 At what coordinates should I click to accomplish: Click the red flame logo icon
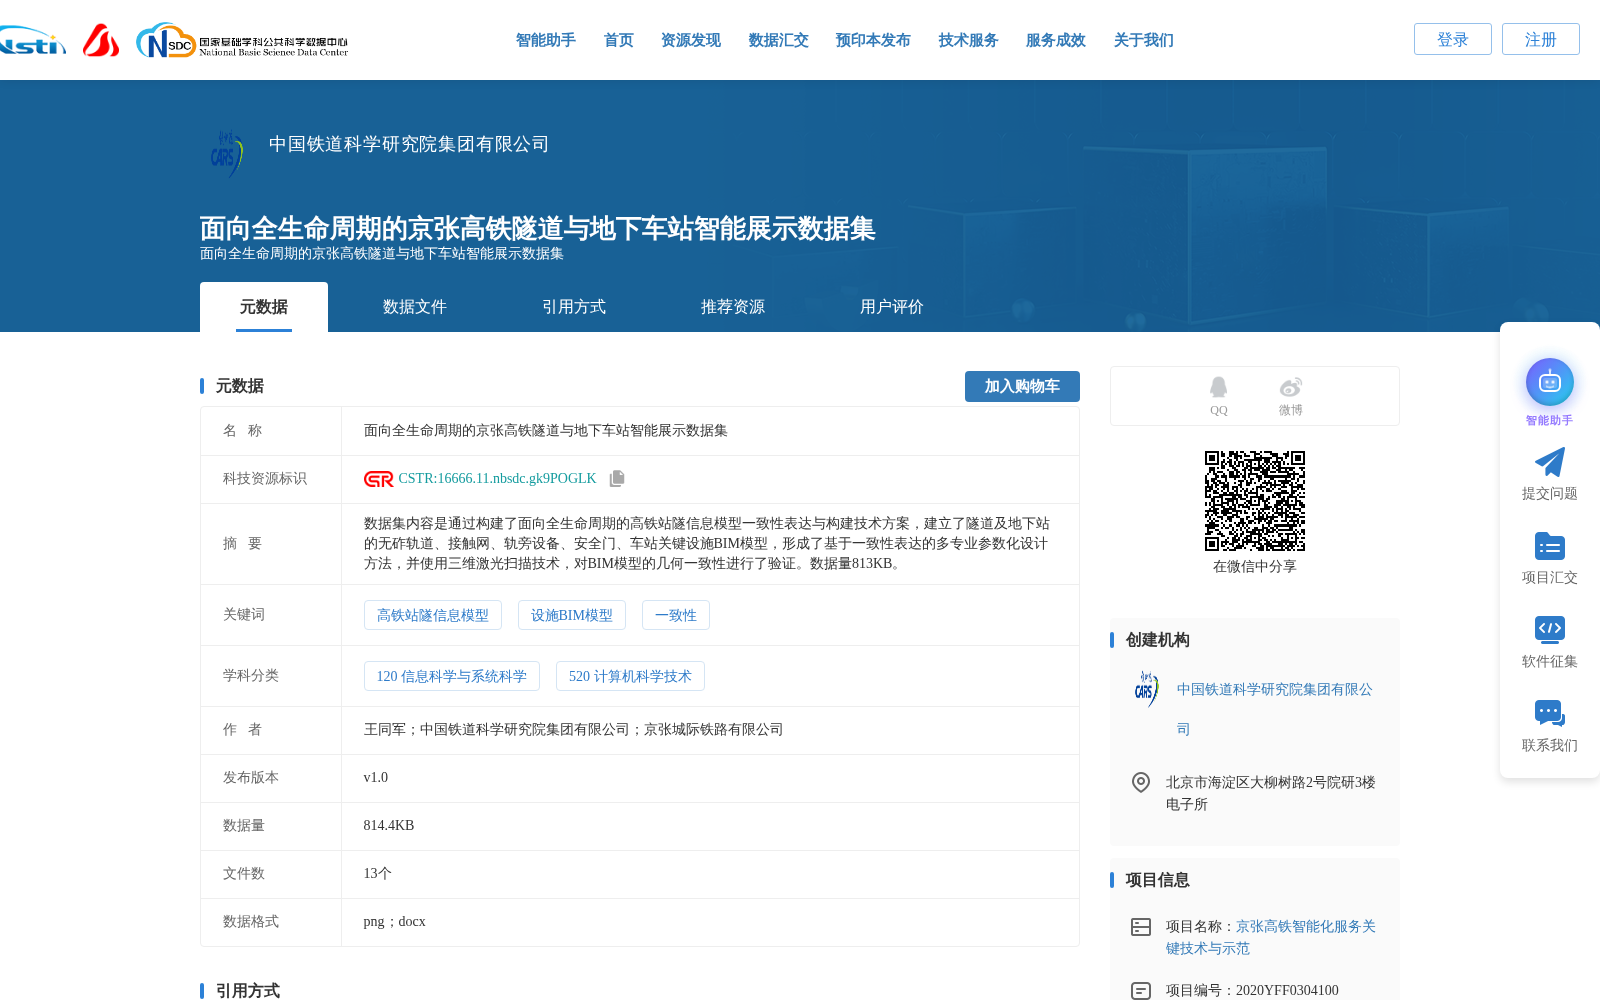(100, 41)
